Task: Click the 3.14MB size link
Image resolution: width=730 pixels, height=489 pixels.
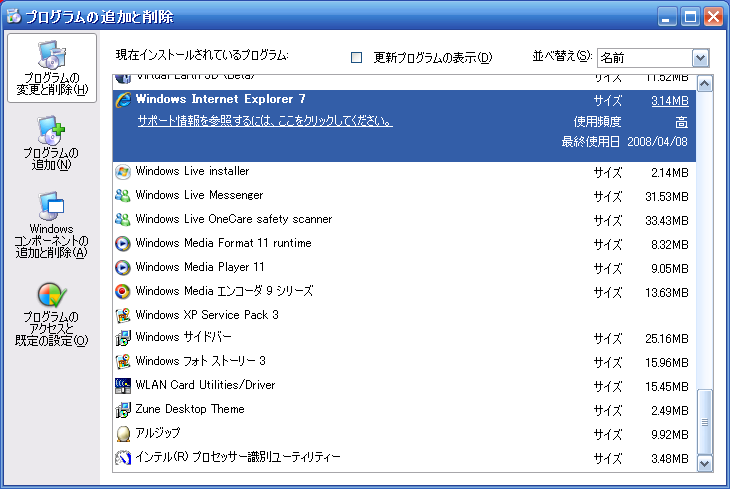Action: (x=669, y=101)
